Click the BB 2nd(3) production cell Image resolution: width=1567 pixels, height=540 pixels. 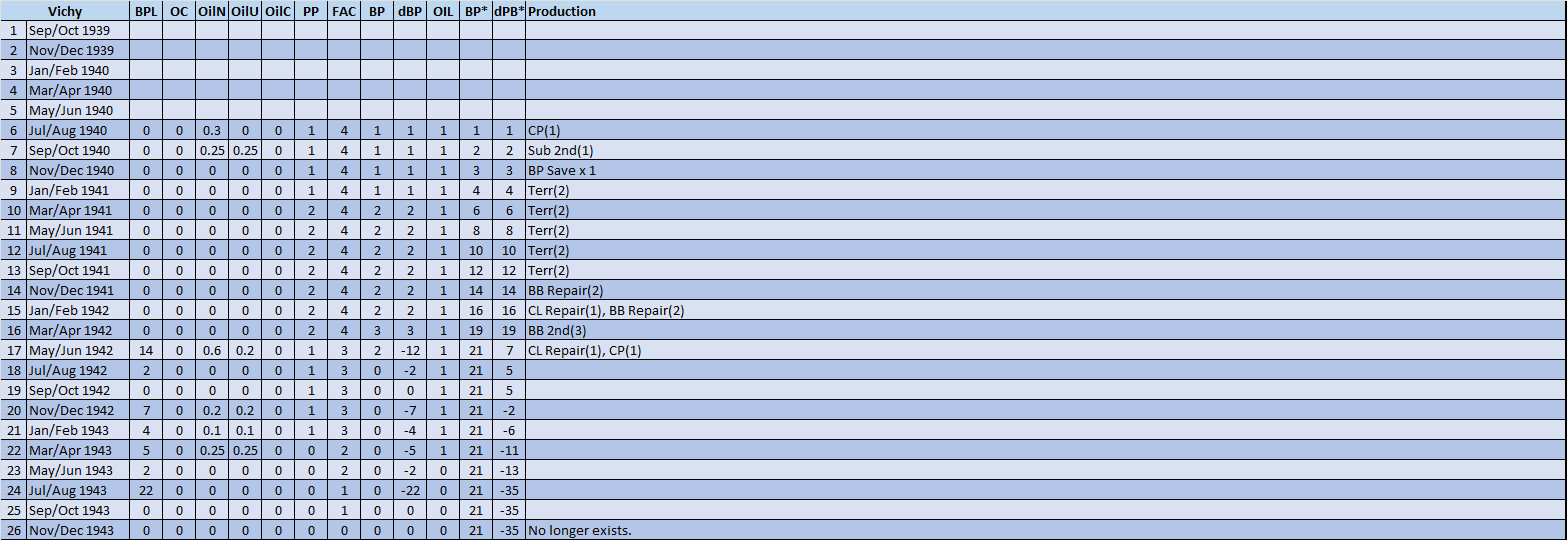point(1046,331)
